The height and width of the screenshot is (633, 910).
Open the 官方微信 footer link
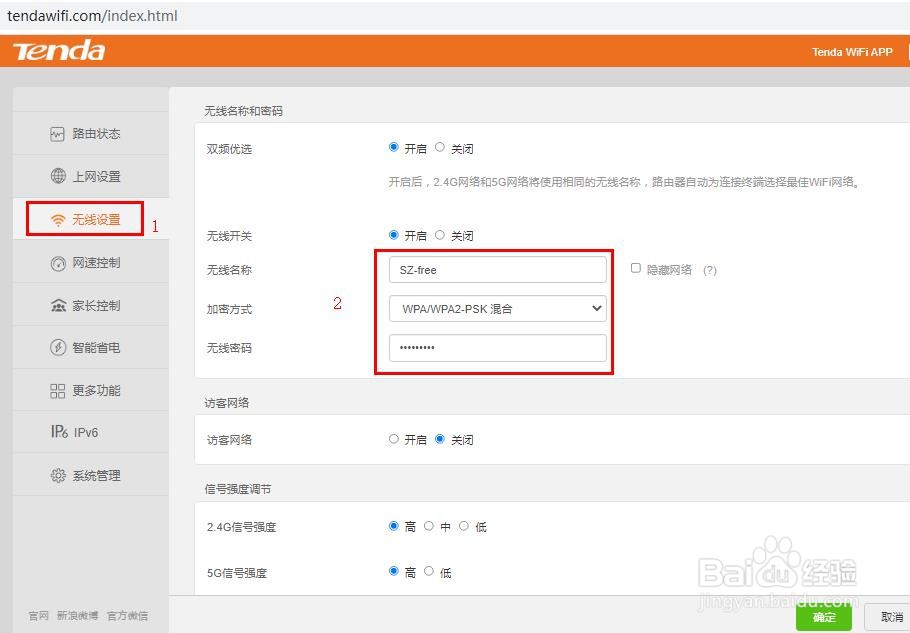click(x=127, y=617)
